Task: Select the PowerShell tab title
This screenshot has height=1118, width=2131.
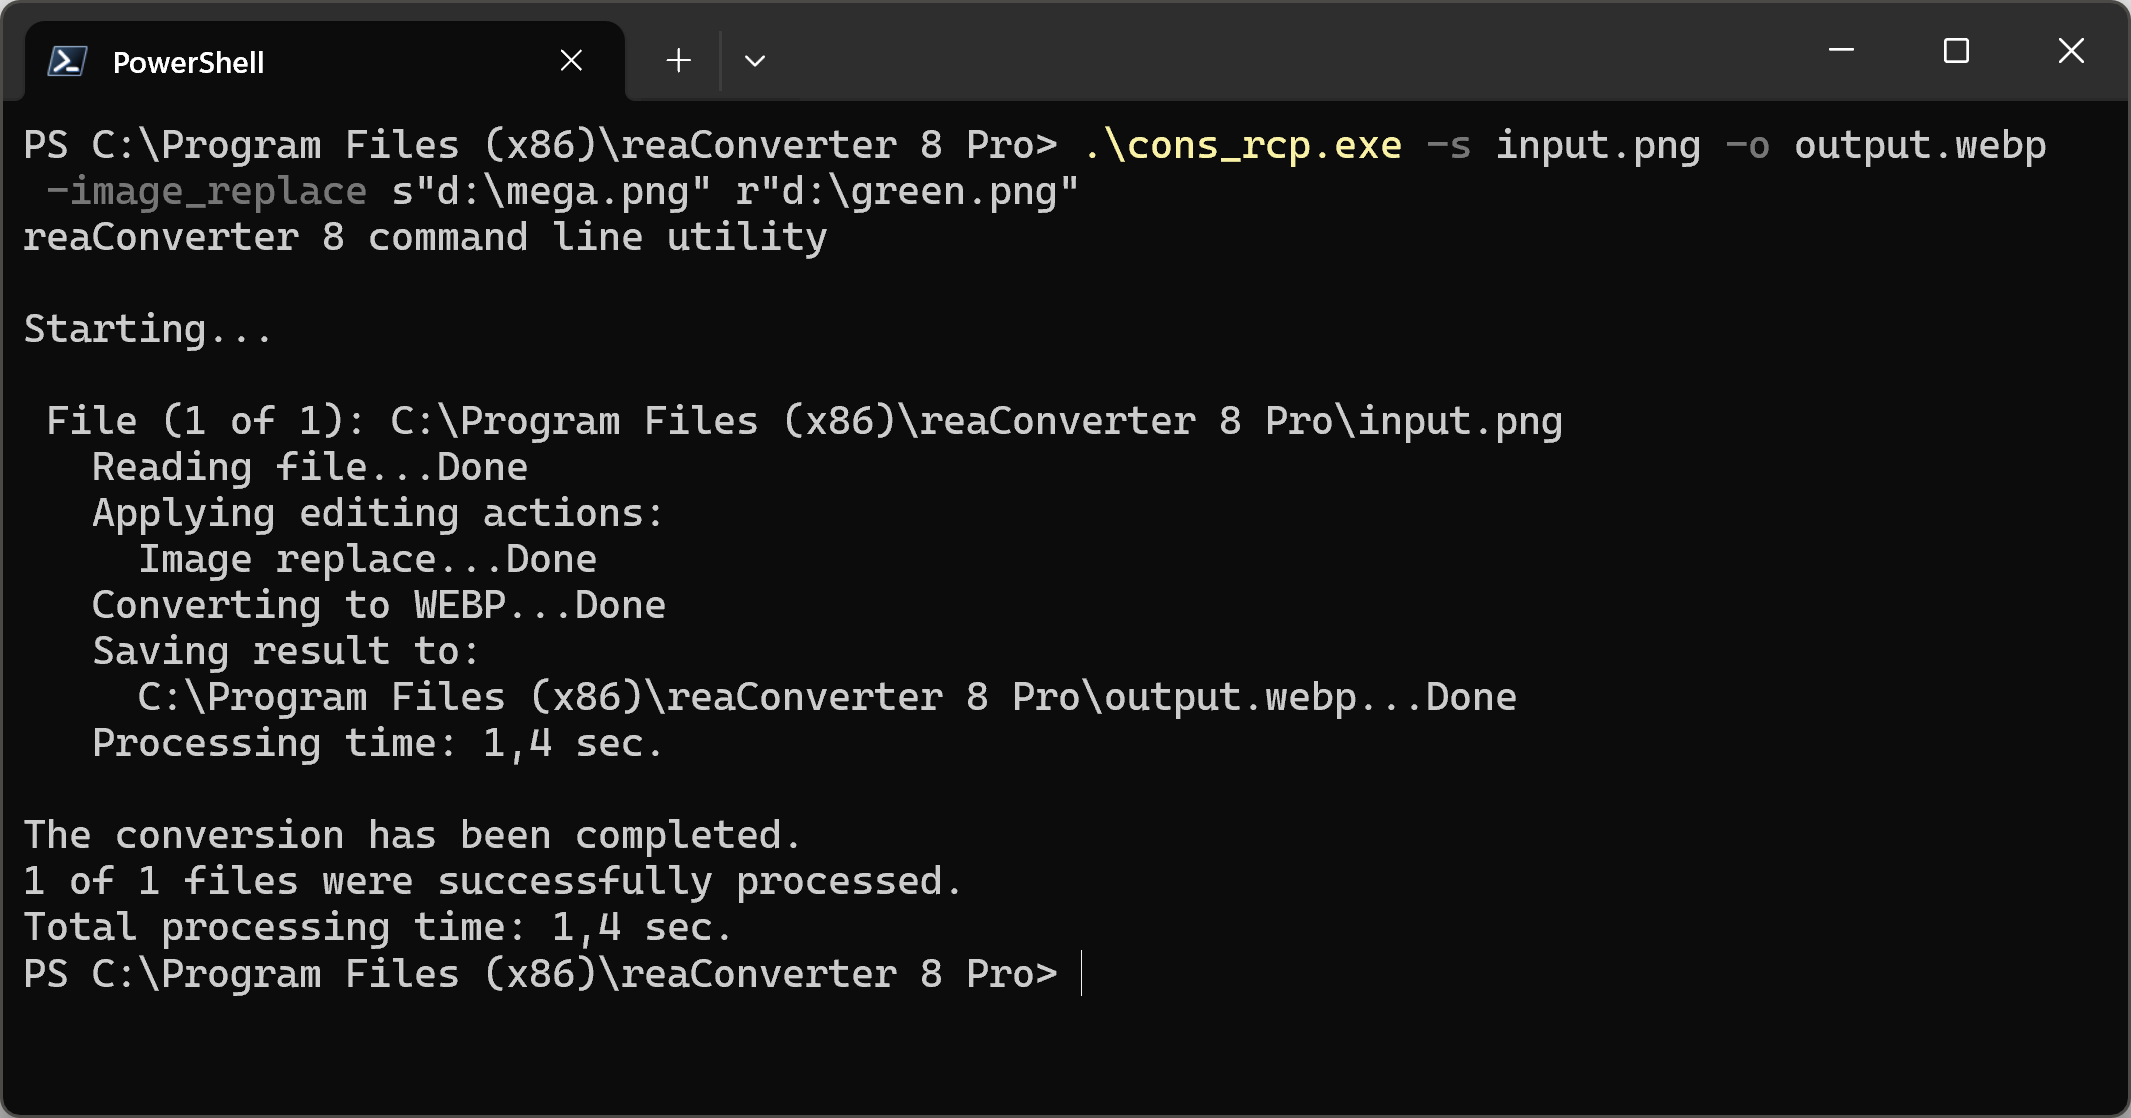Action: [188, 62]
